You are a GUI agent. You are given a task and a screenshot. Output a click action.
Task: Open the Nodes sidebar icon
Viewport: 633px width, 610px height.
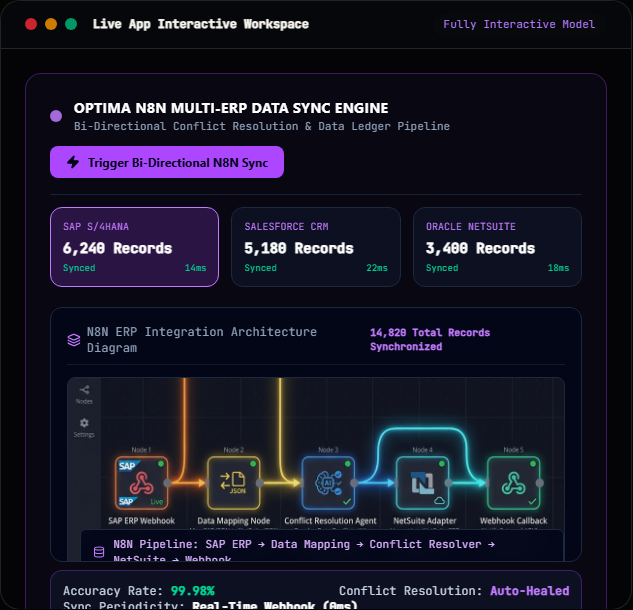click(x=84, y=394)
